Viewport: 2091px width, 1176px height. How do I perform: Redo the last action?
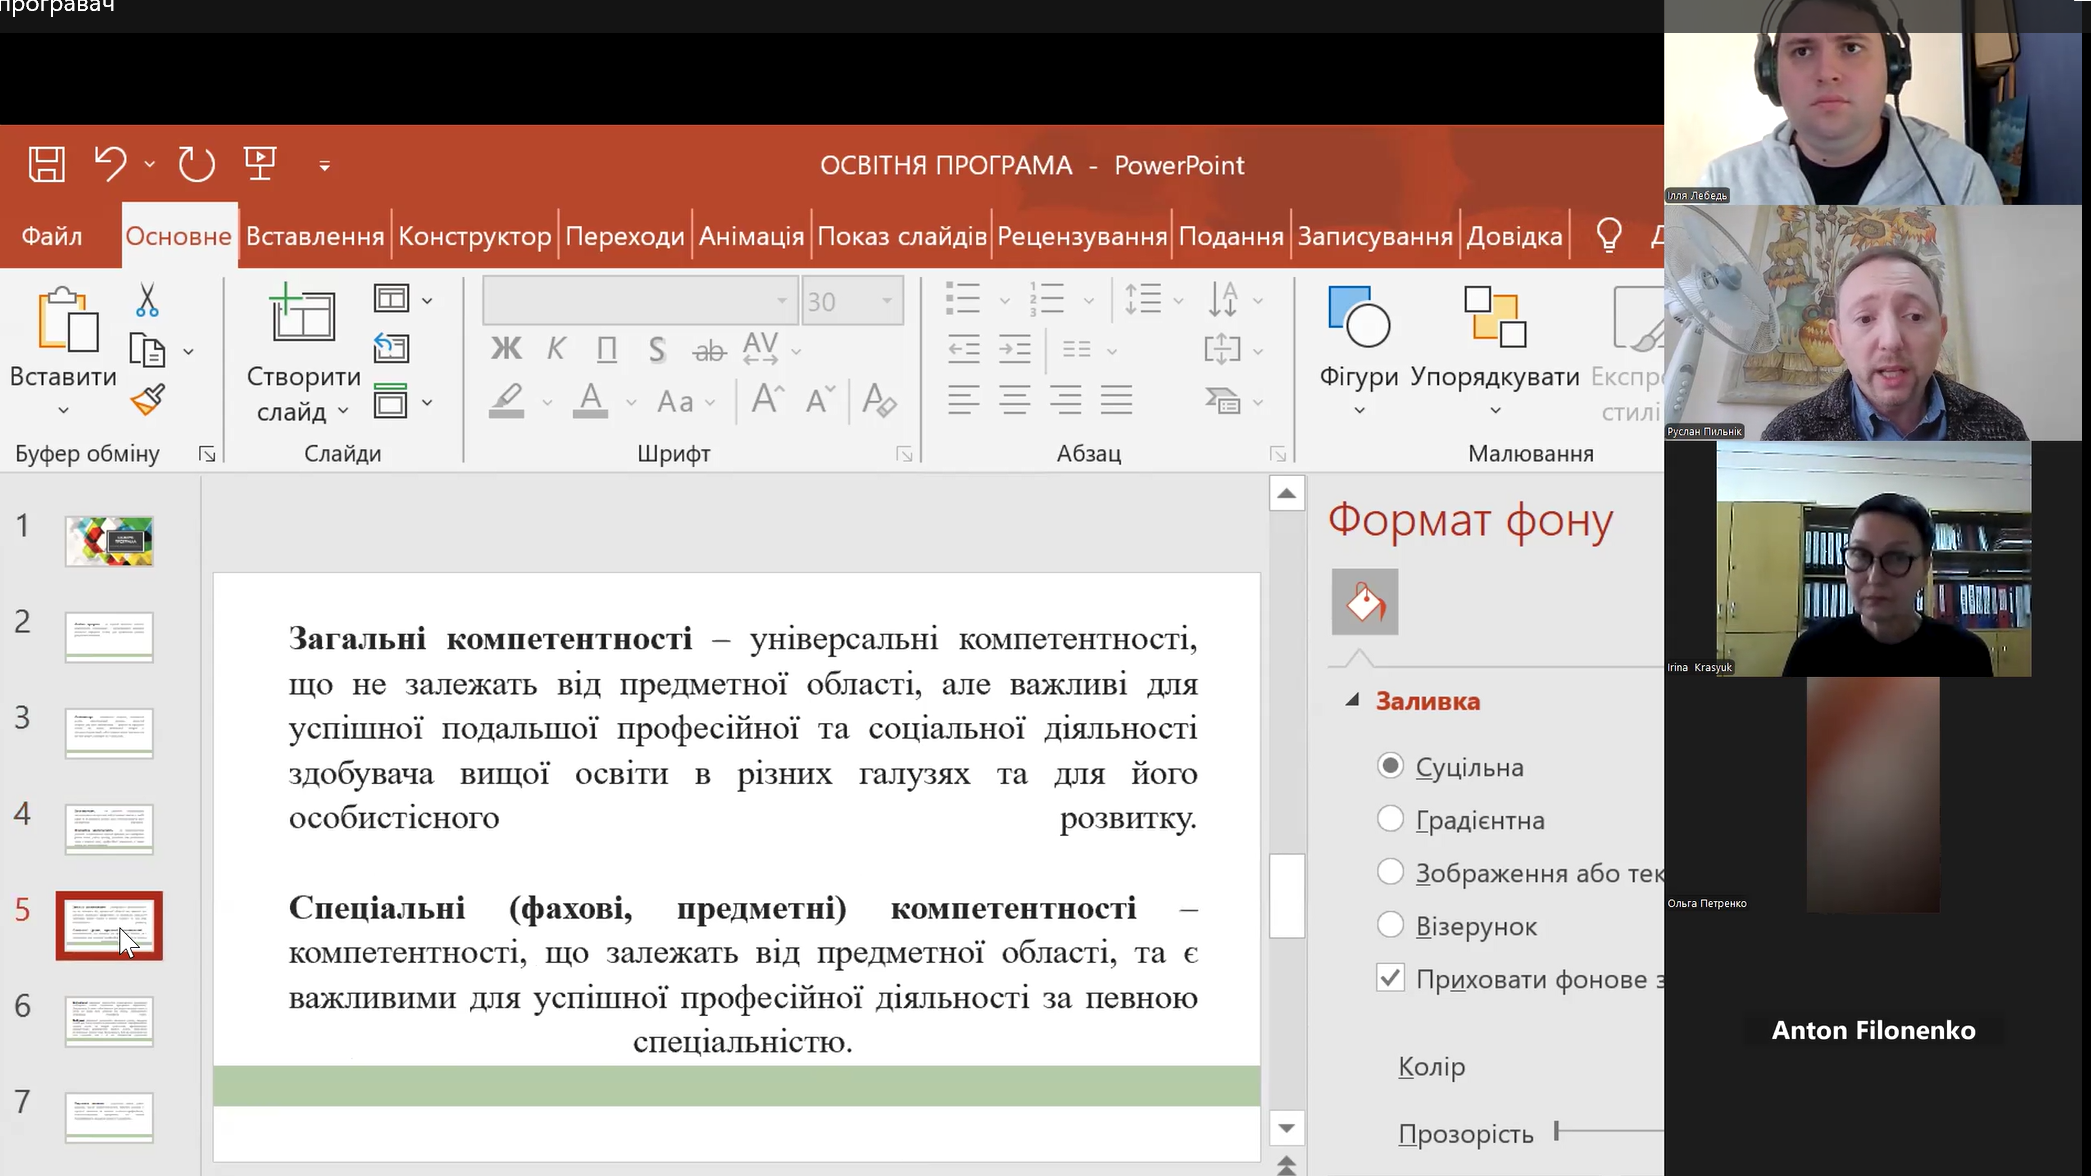(196, 164)
